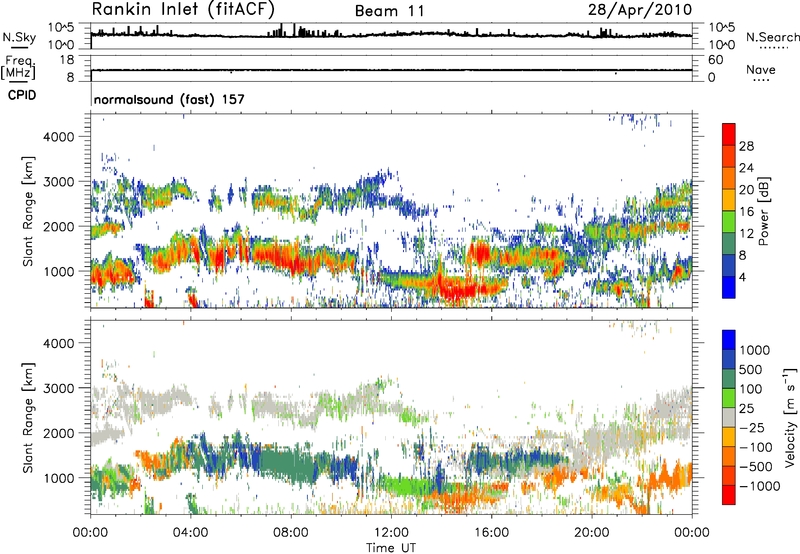Click the Power [dB] colorbar label
The image size is (800, 554).
pos(763,211)
